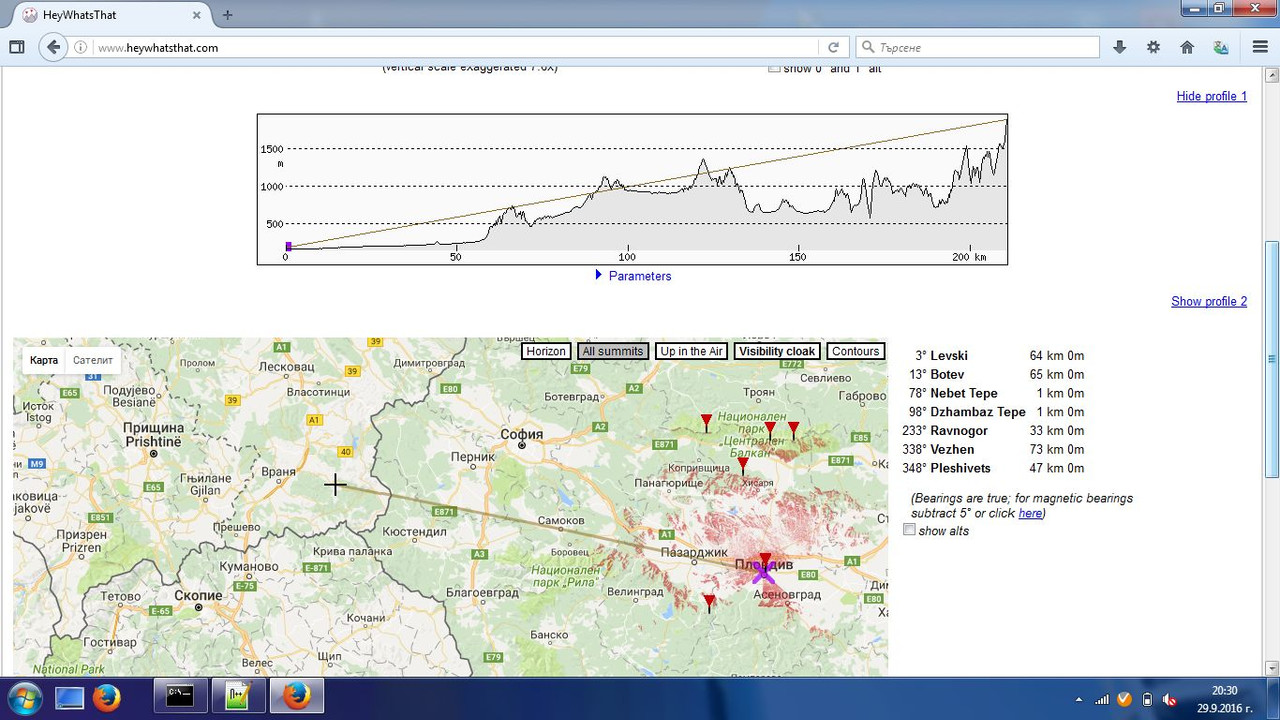This screenshot has height=720, width=1280.
Task: Switch map to Сателит view
Action: click(x=93, y=360)
